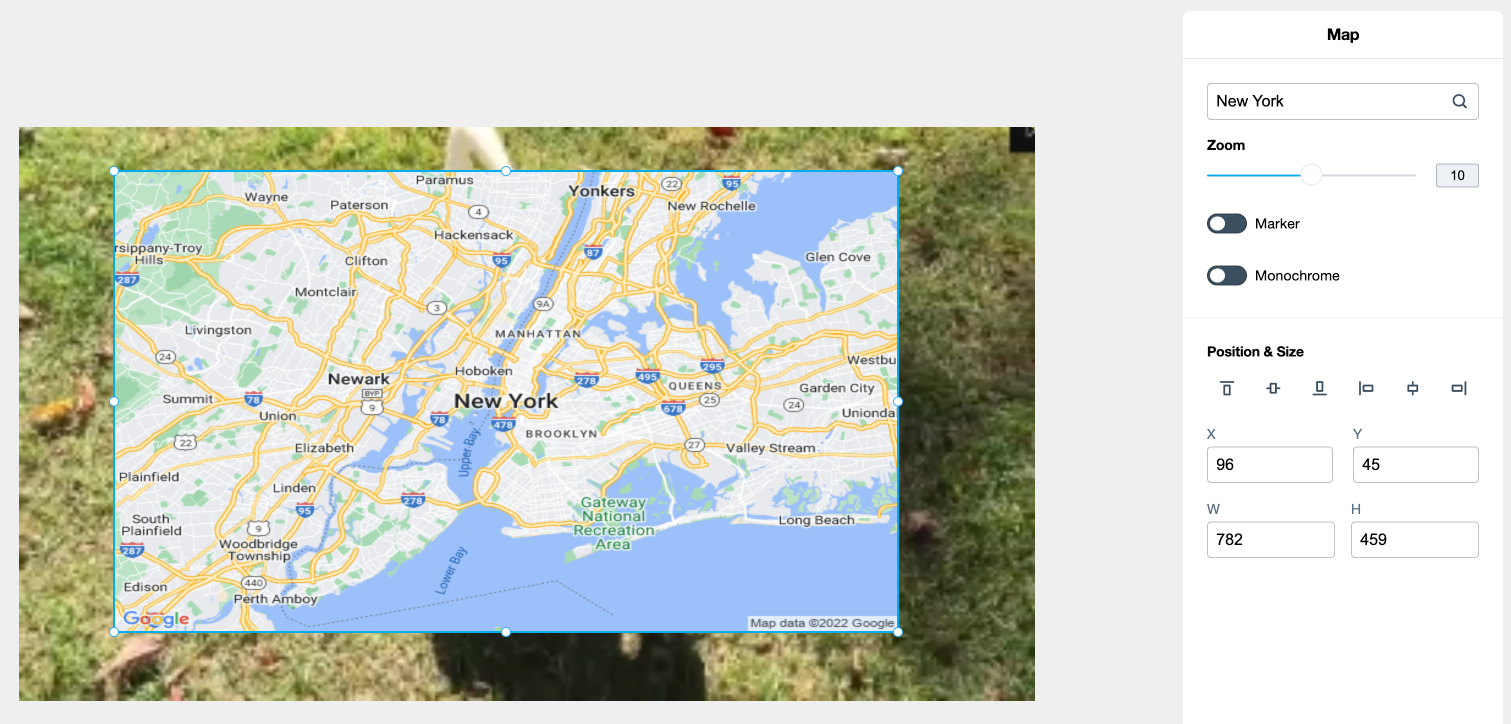Click the bottom-center resize handle of map
The width and height of the screenshot is (1511, 724).
[x=506, y=632]
